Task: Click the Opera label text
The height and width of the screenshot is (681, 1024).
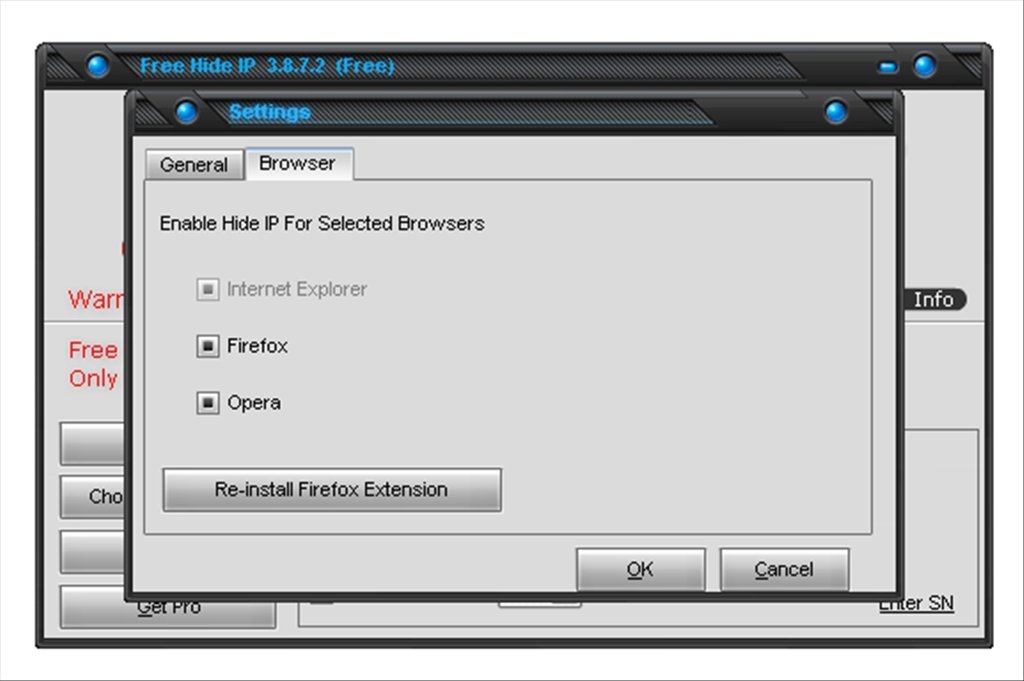Action: click(x=254, y=403)
